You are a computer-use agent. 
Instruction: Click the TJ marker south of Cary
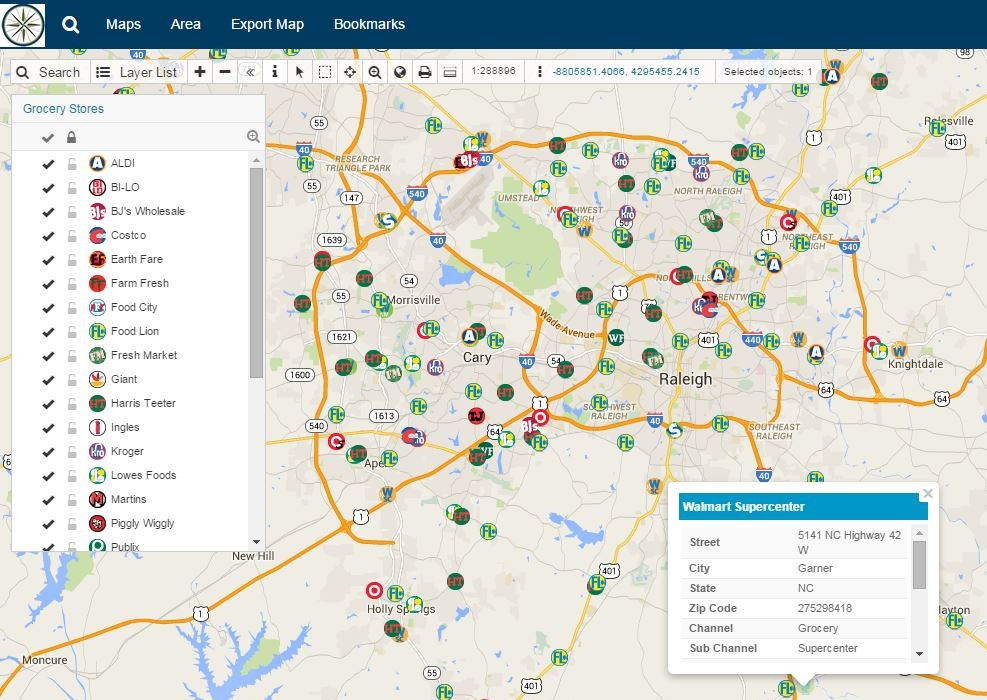coord(477,415)
